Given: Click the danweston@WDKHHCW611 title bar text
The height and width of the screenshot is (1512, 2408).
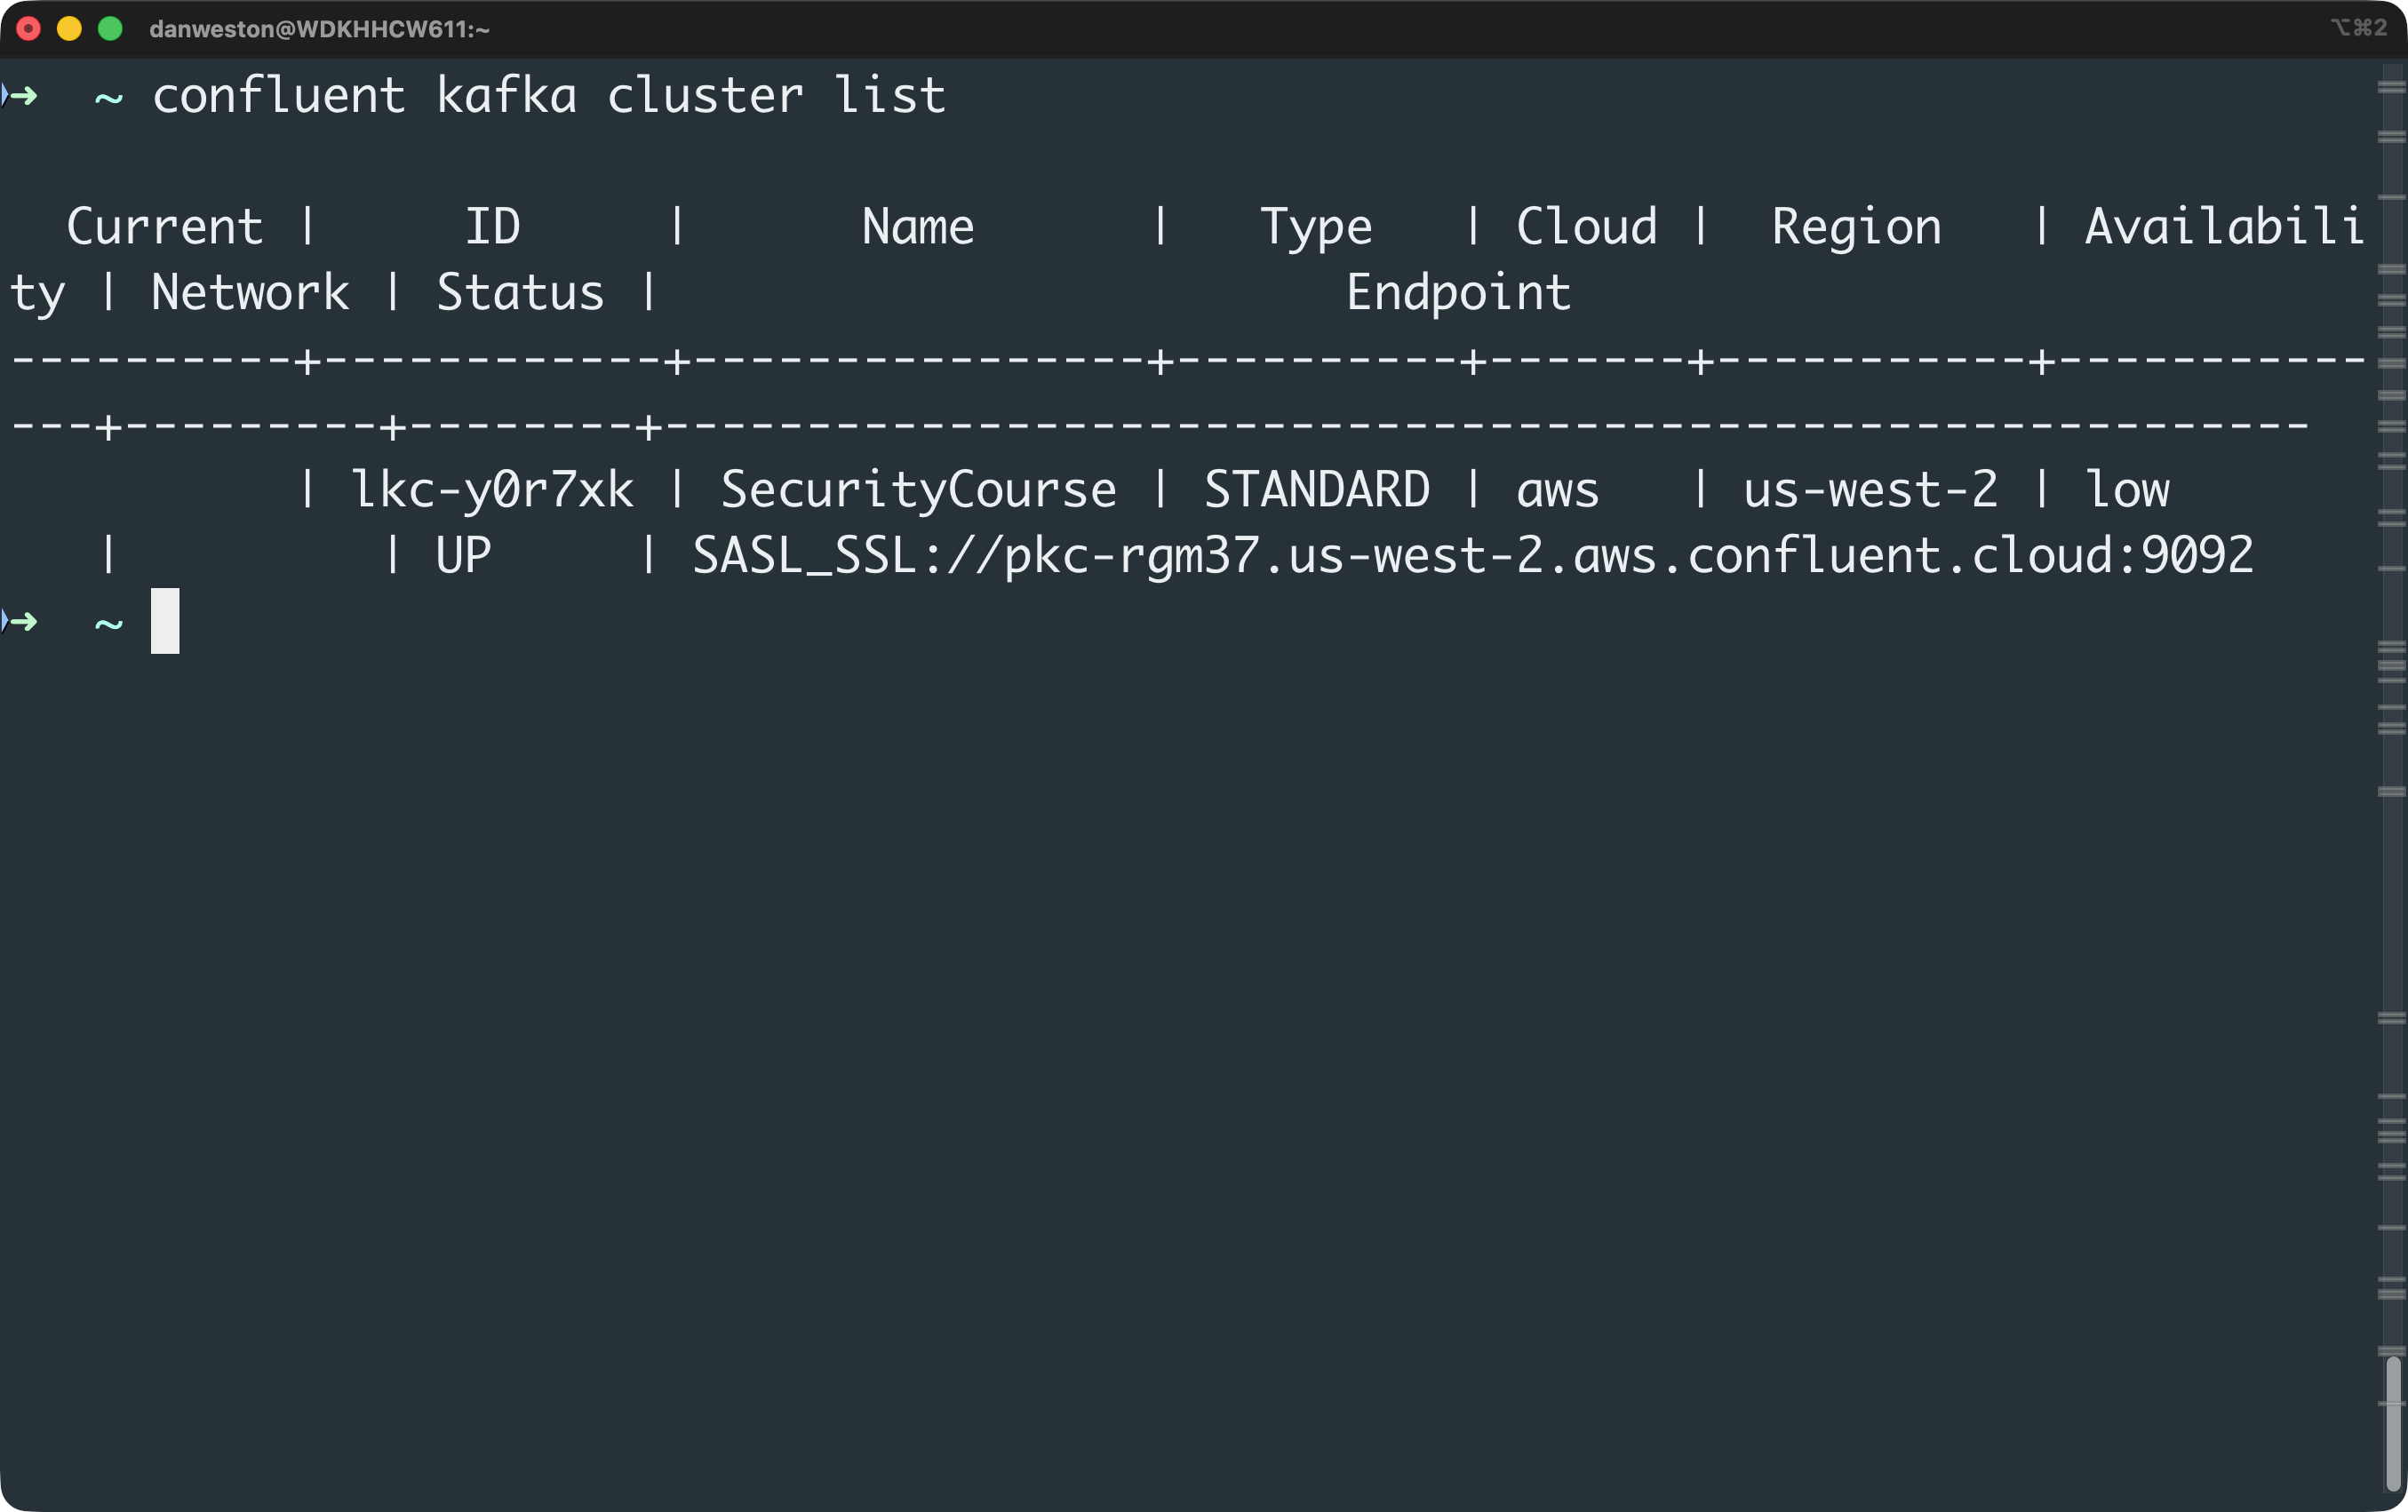Looking at the screenshot, I should 318,29.
